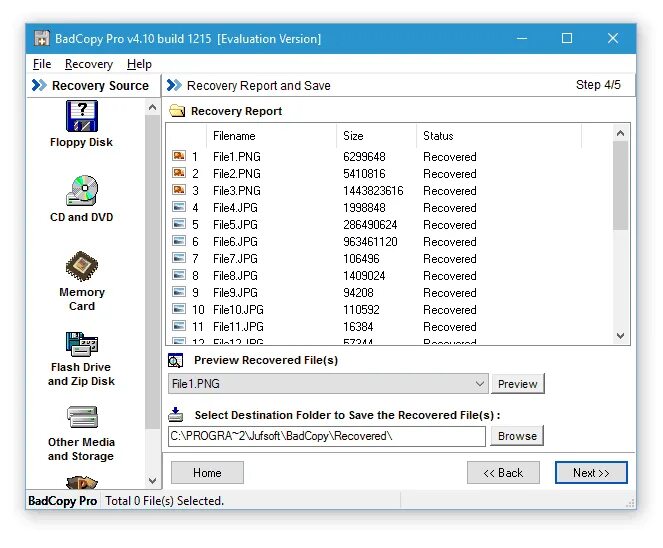
Task: Click the size value 963461120
Action: click(x=370, y=241)
